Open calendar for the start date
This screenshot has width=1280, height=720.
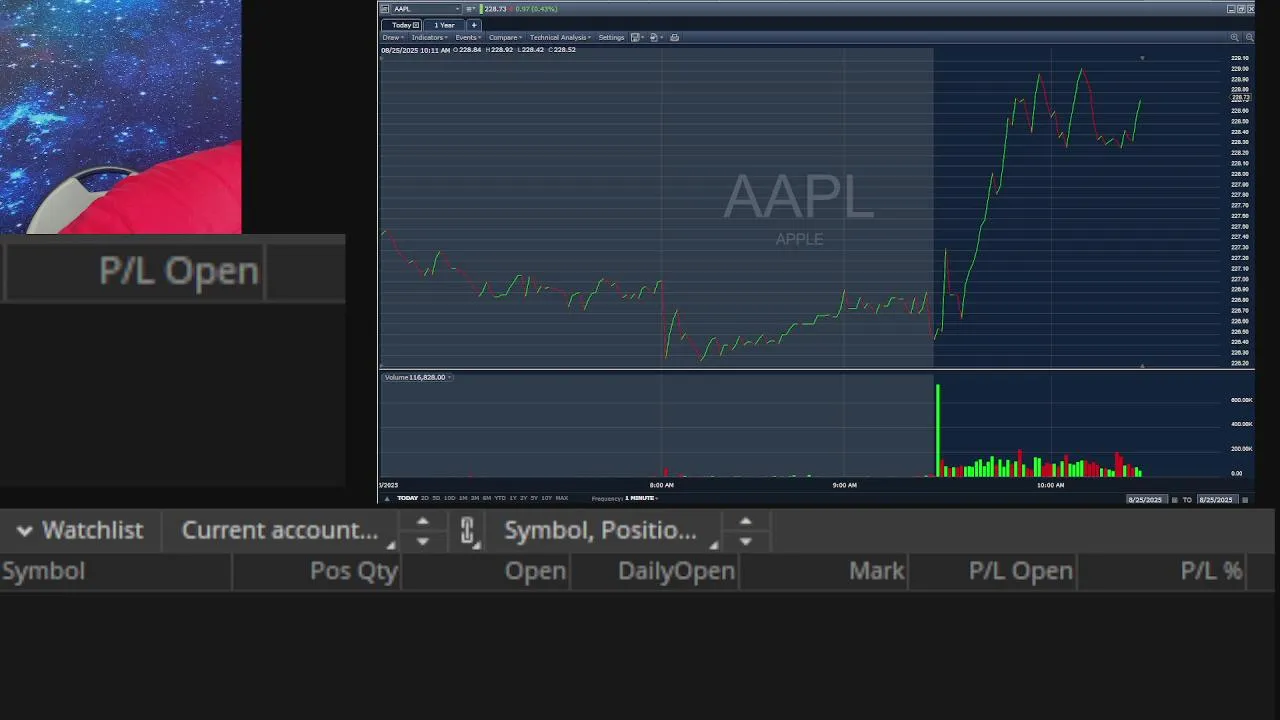(1175, 499)
